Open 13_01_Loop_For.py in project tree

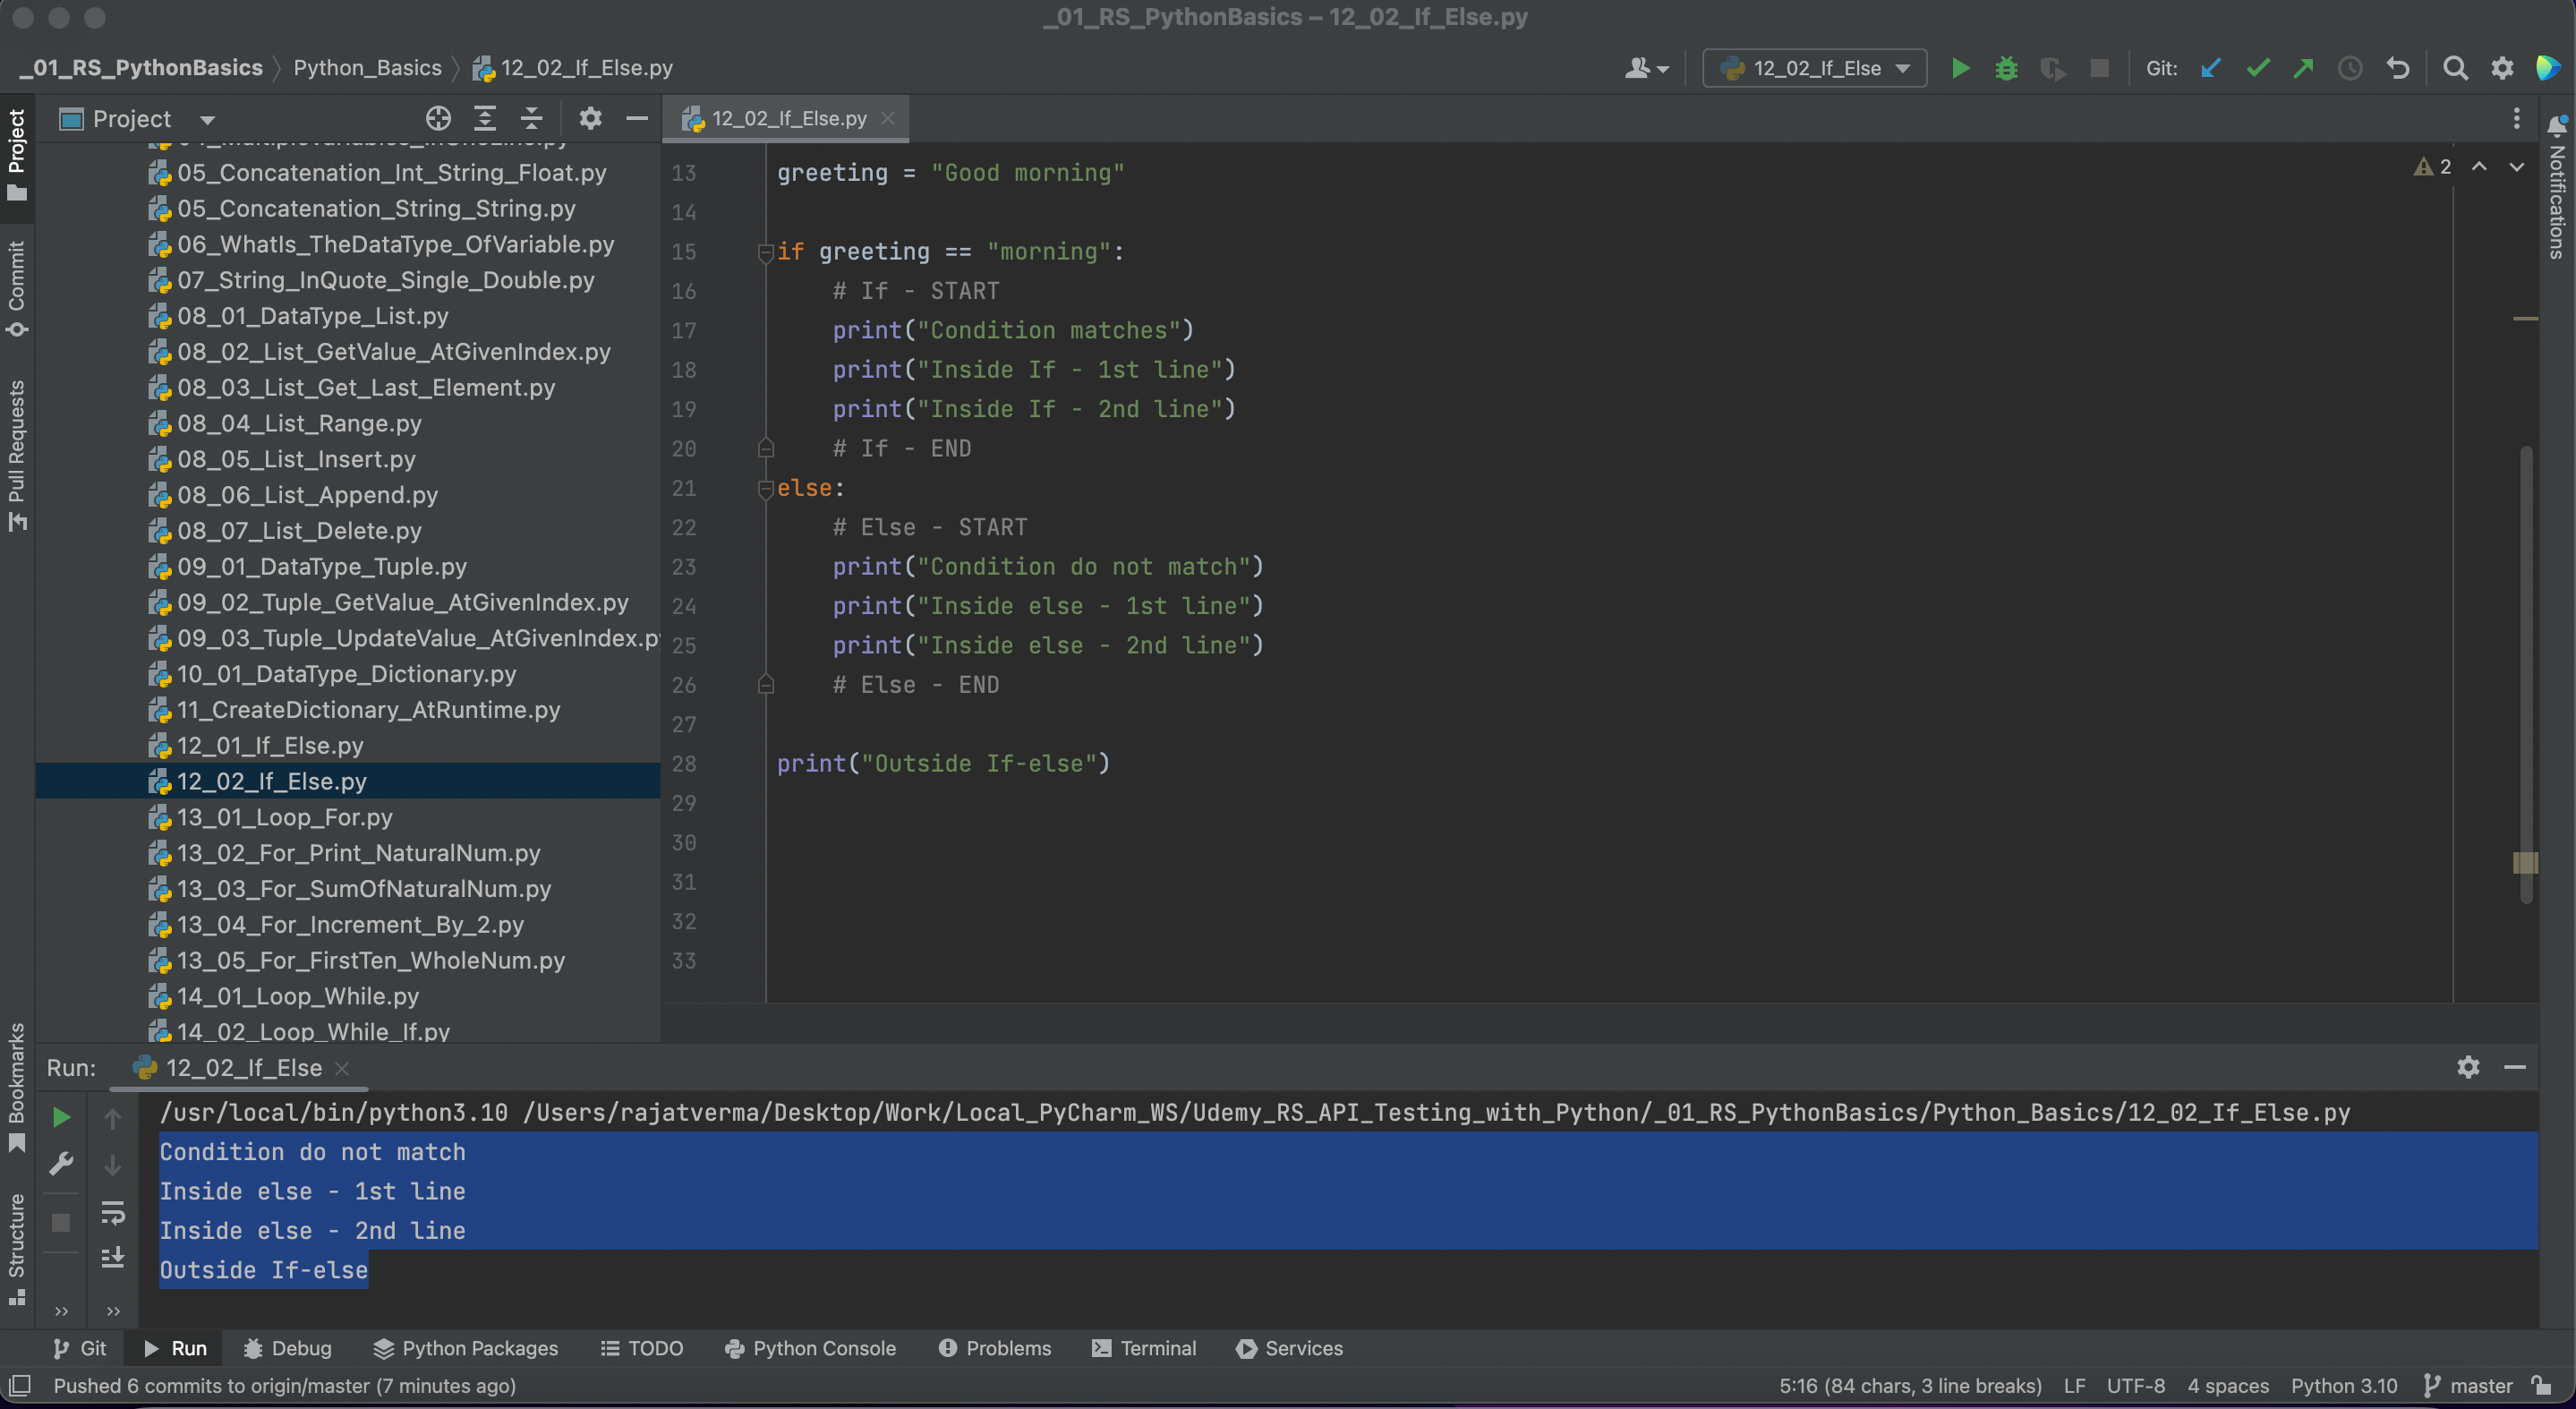pos(284,817)
